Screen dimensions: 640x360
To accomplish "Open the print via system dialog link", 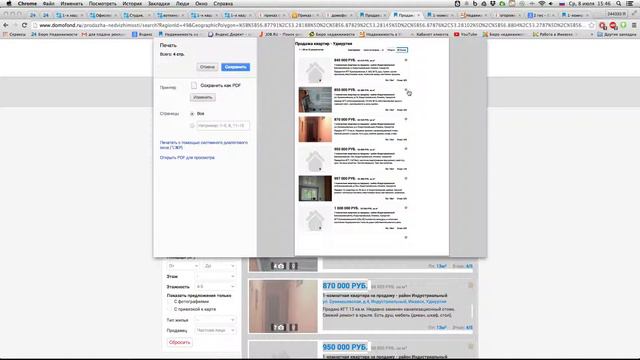I will pos(204,145).
